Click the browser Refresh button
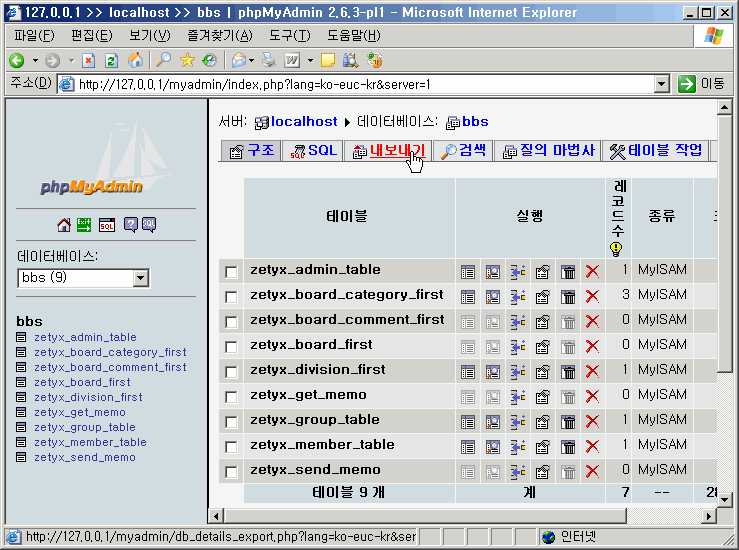The width and height of the screenshot is (739, 550). (x=111, y=60)
